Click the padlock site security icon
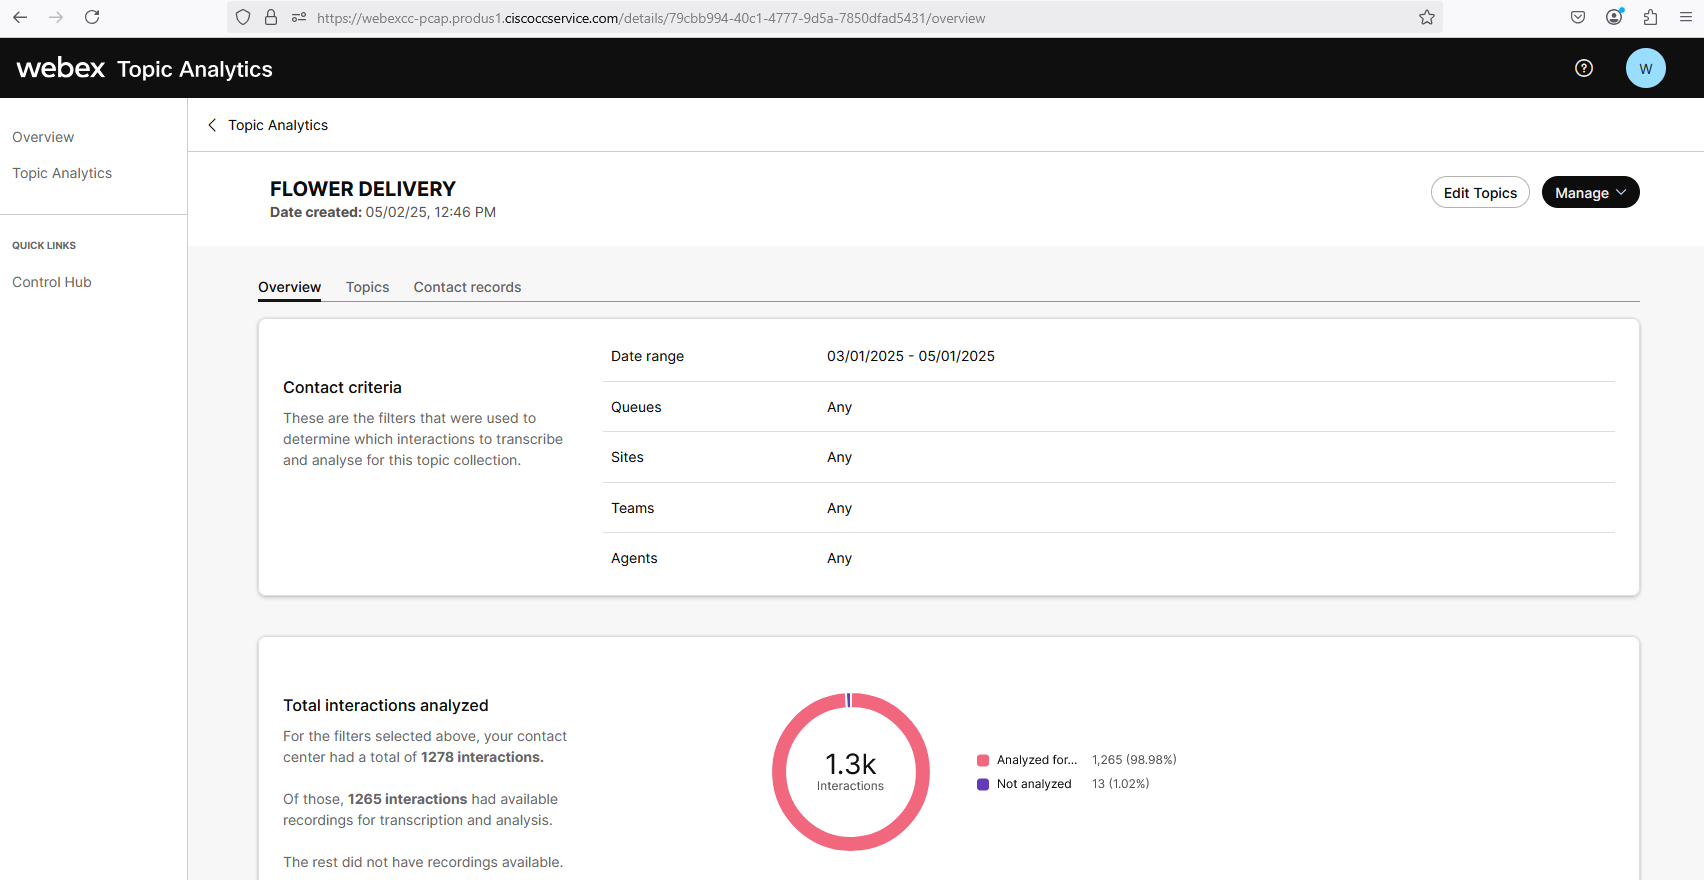This screenshot has height=880, width=1704. [x=271, y=17]
